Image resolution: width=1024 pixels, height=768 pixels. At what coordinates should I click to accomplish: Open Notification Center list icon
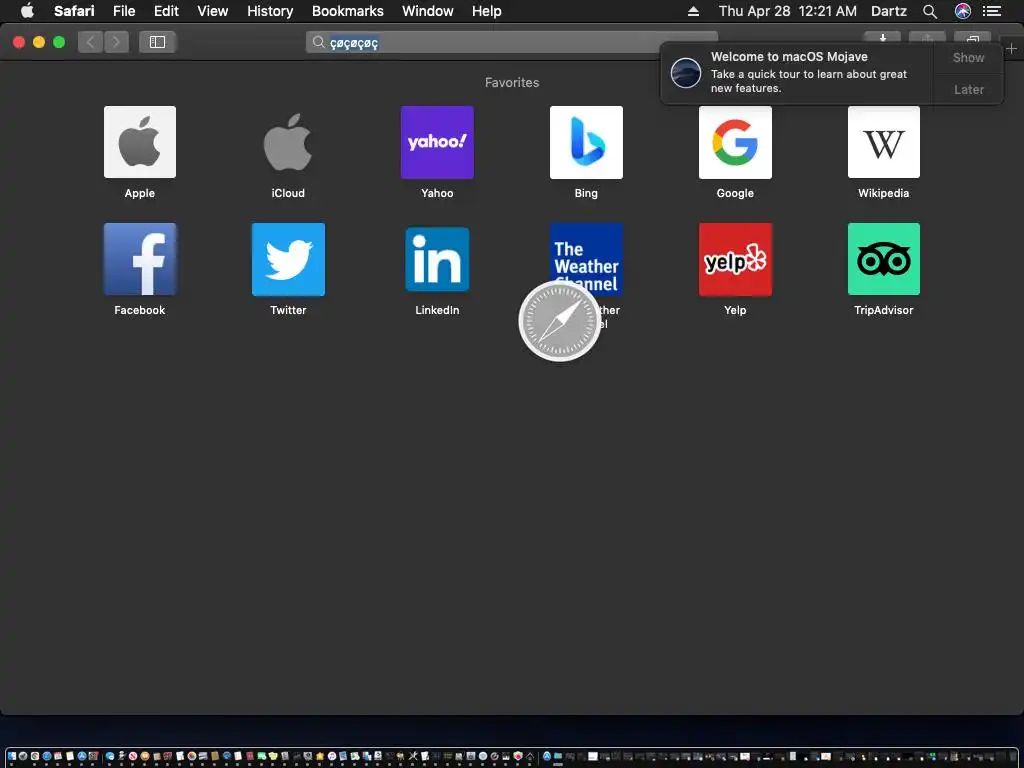tap(992, 11)
